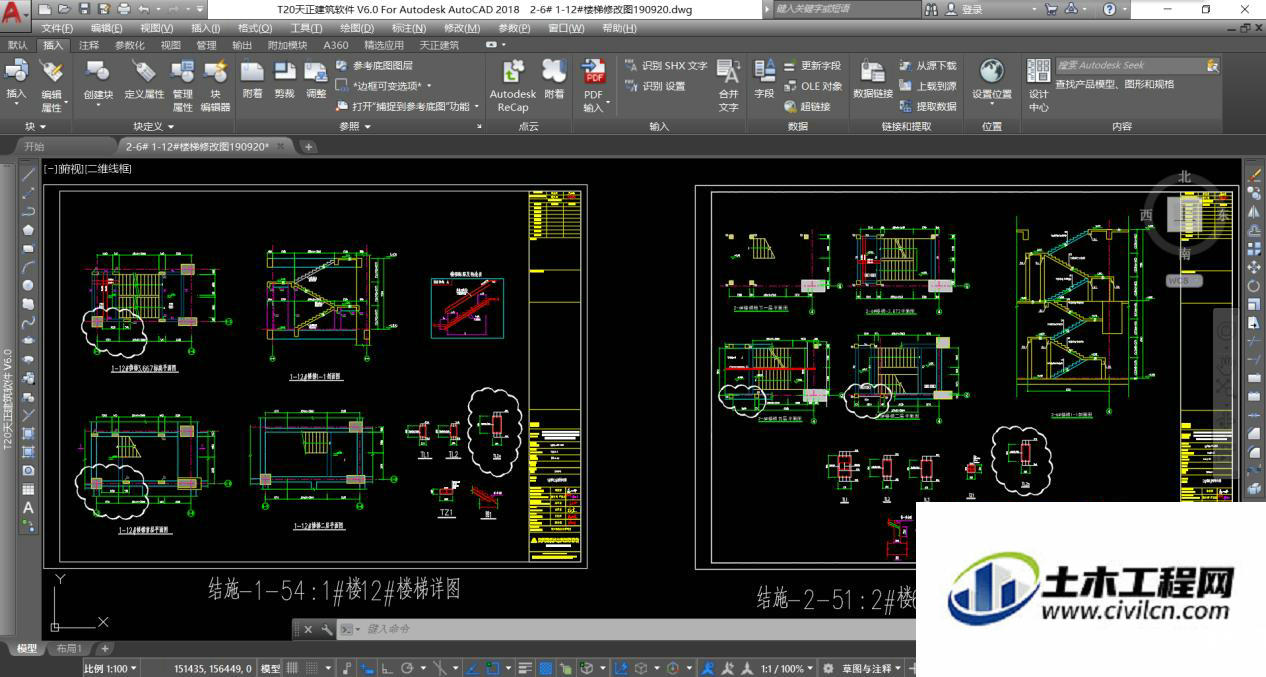
Task: Select the Define Attributes (定义属性) tool
Action: (144, 80)
